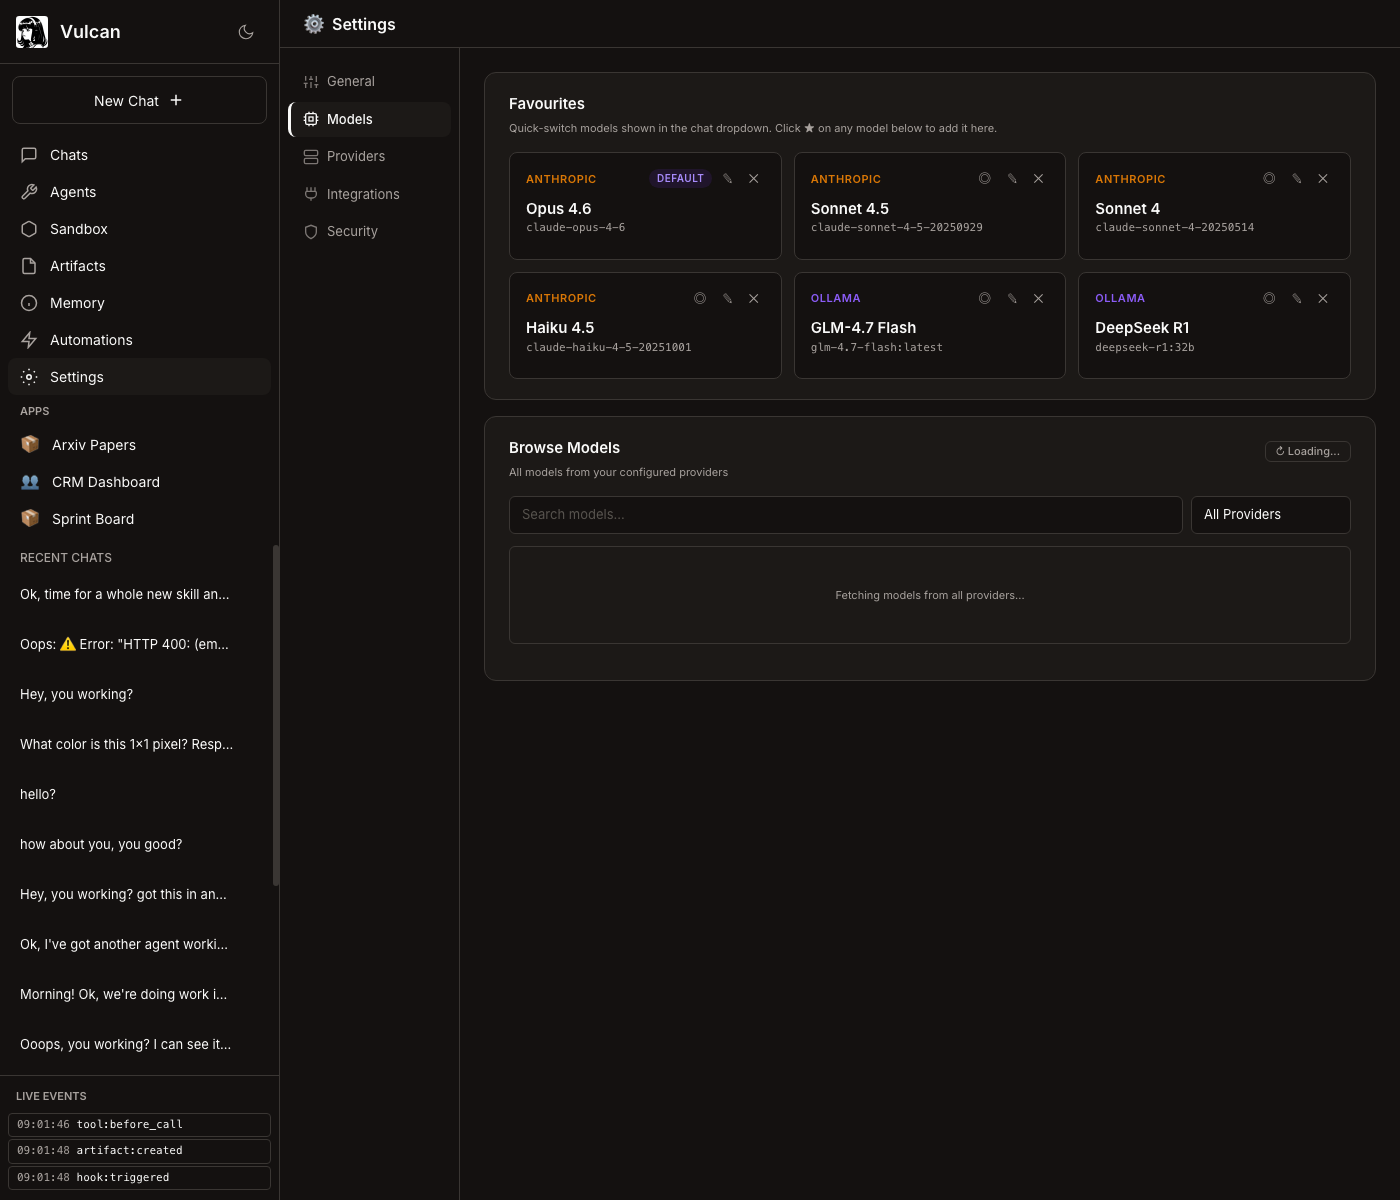
Task: Open the Sandbox page in sidebar
Action: coord(79,230)
